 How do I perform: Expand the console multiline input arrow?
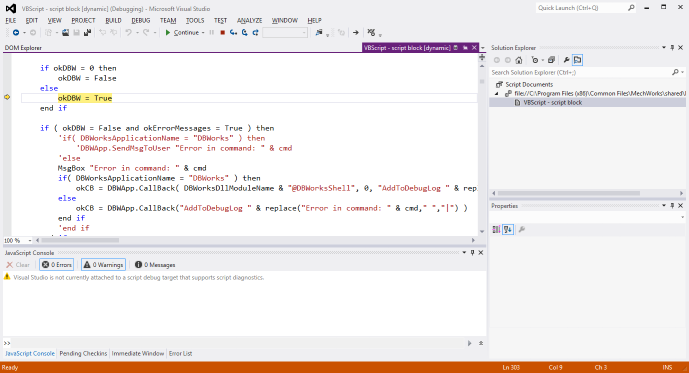pyautogui.click(x=481, y=343)
